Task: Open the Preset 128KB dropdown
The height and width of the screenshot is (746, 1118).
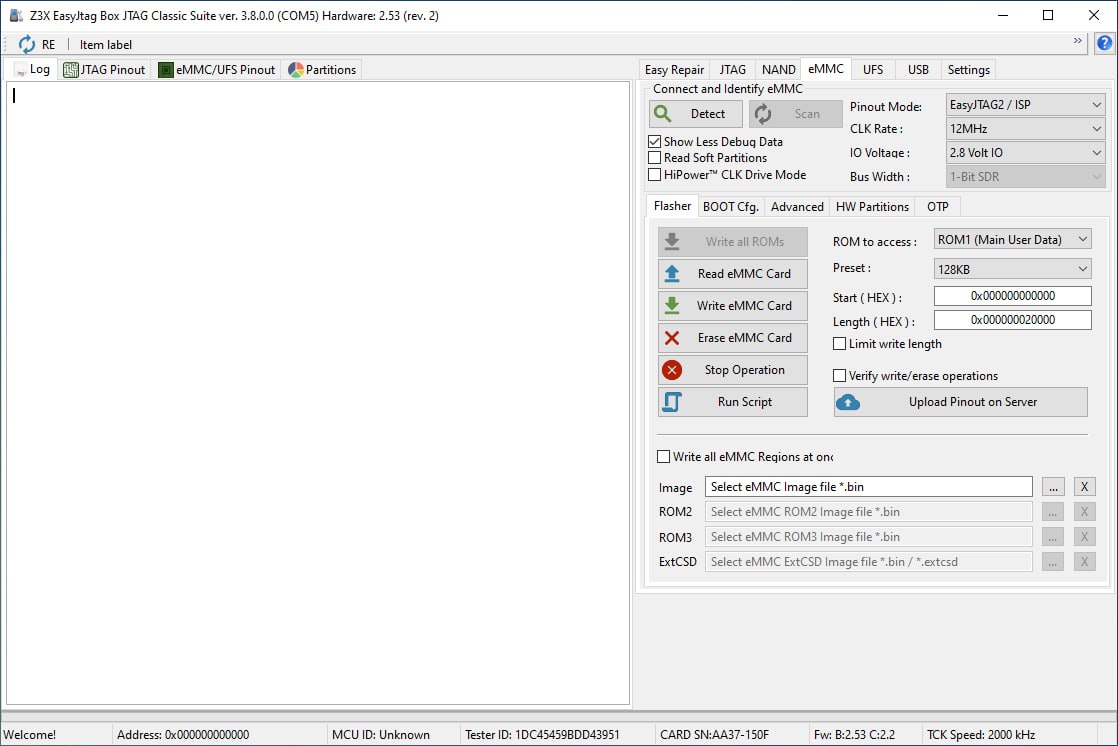Action: [1012, 270]
